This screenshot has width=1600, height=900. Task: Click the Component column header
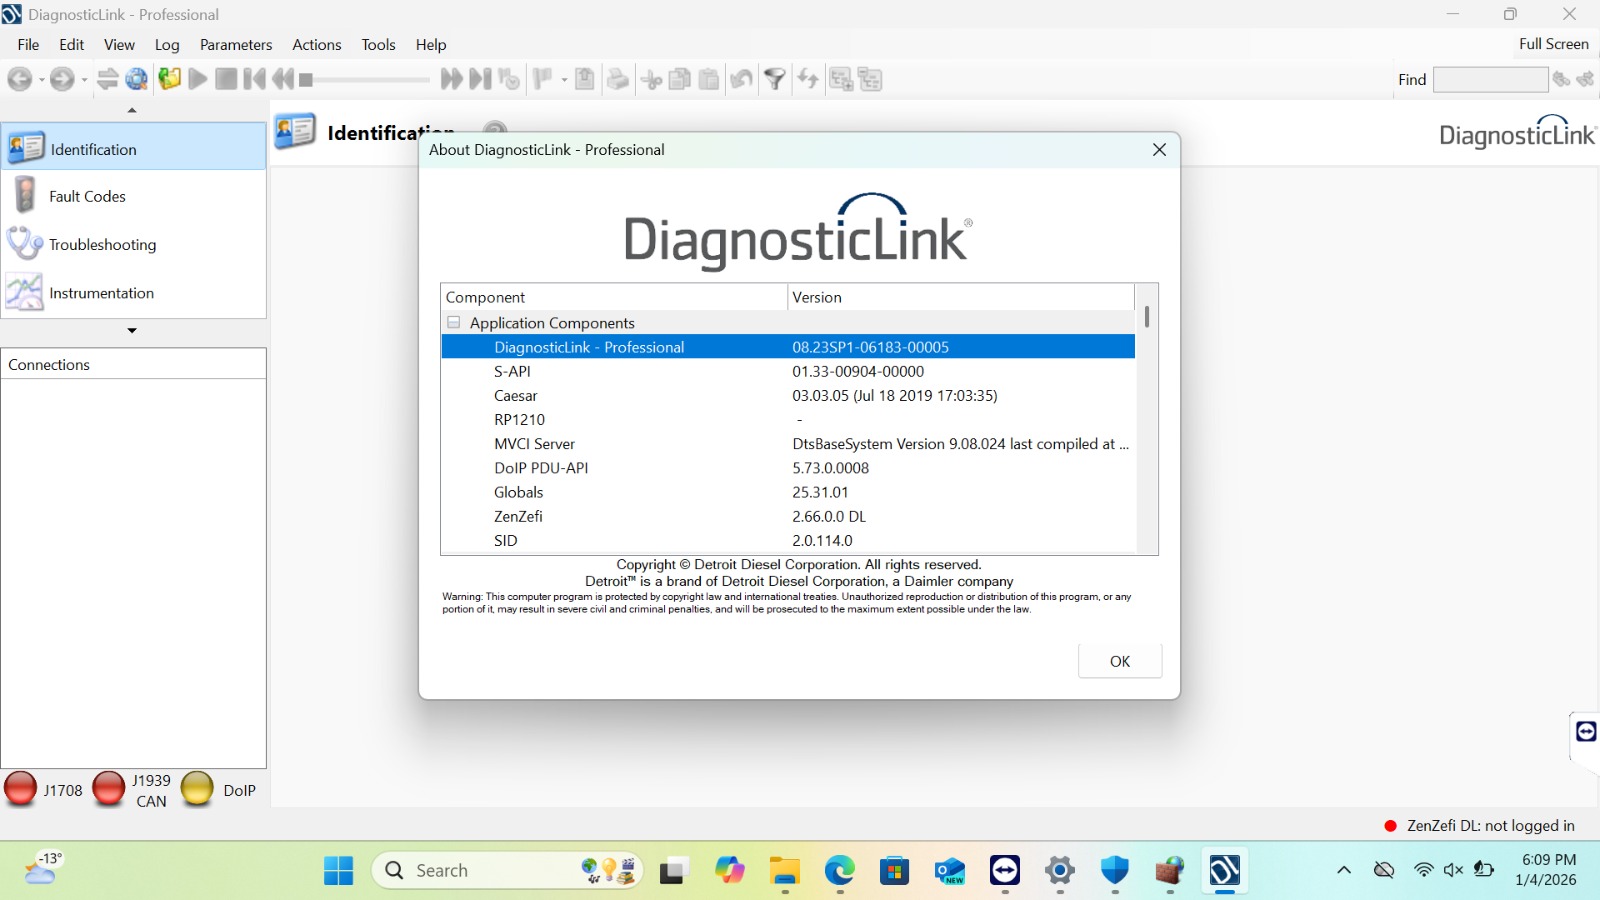tap(614, 297)
